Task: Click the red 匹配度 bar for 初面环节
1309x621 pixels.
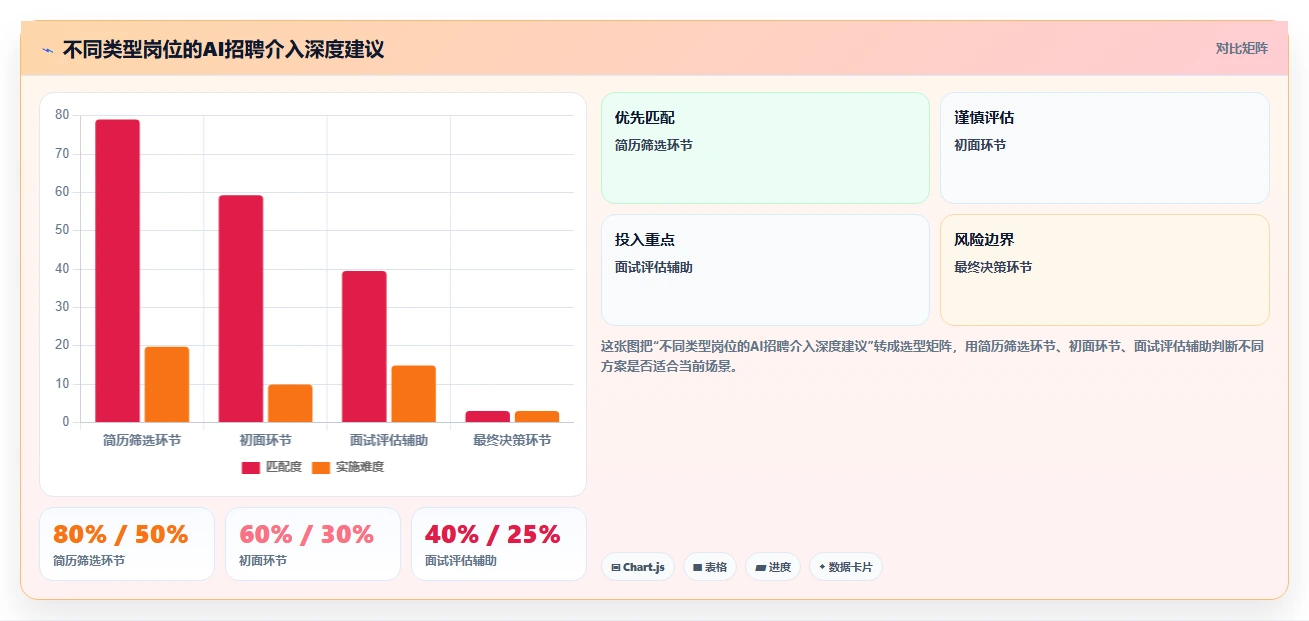Action: coord(241,309)
